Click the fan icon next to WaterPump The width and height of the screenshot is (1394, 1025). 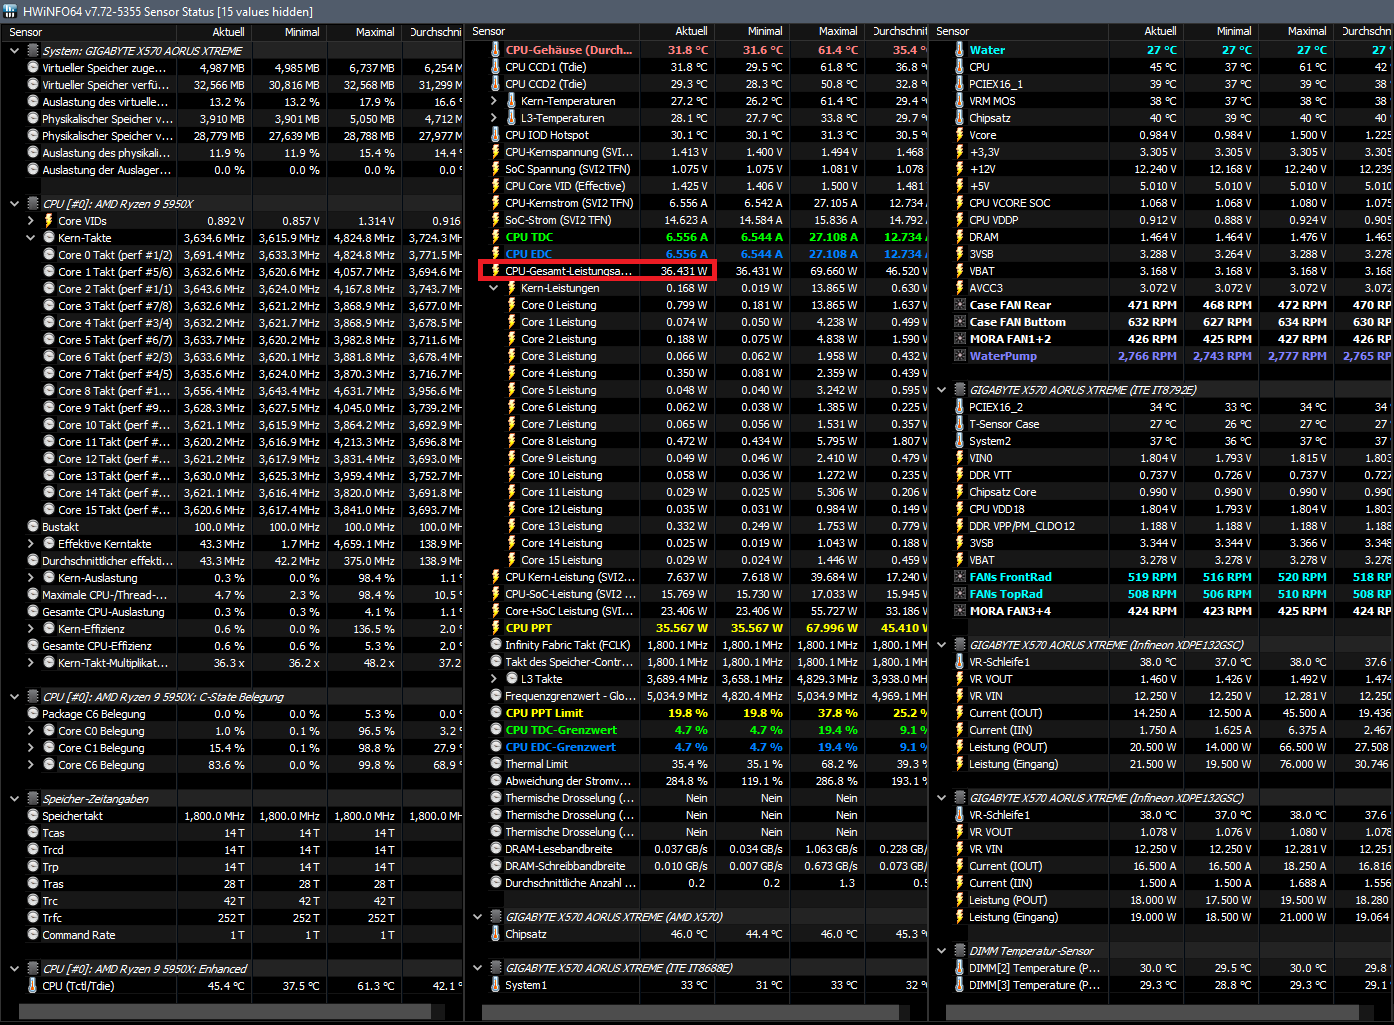click(x=960, y=356)
